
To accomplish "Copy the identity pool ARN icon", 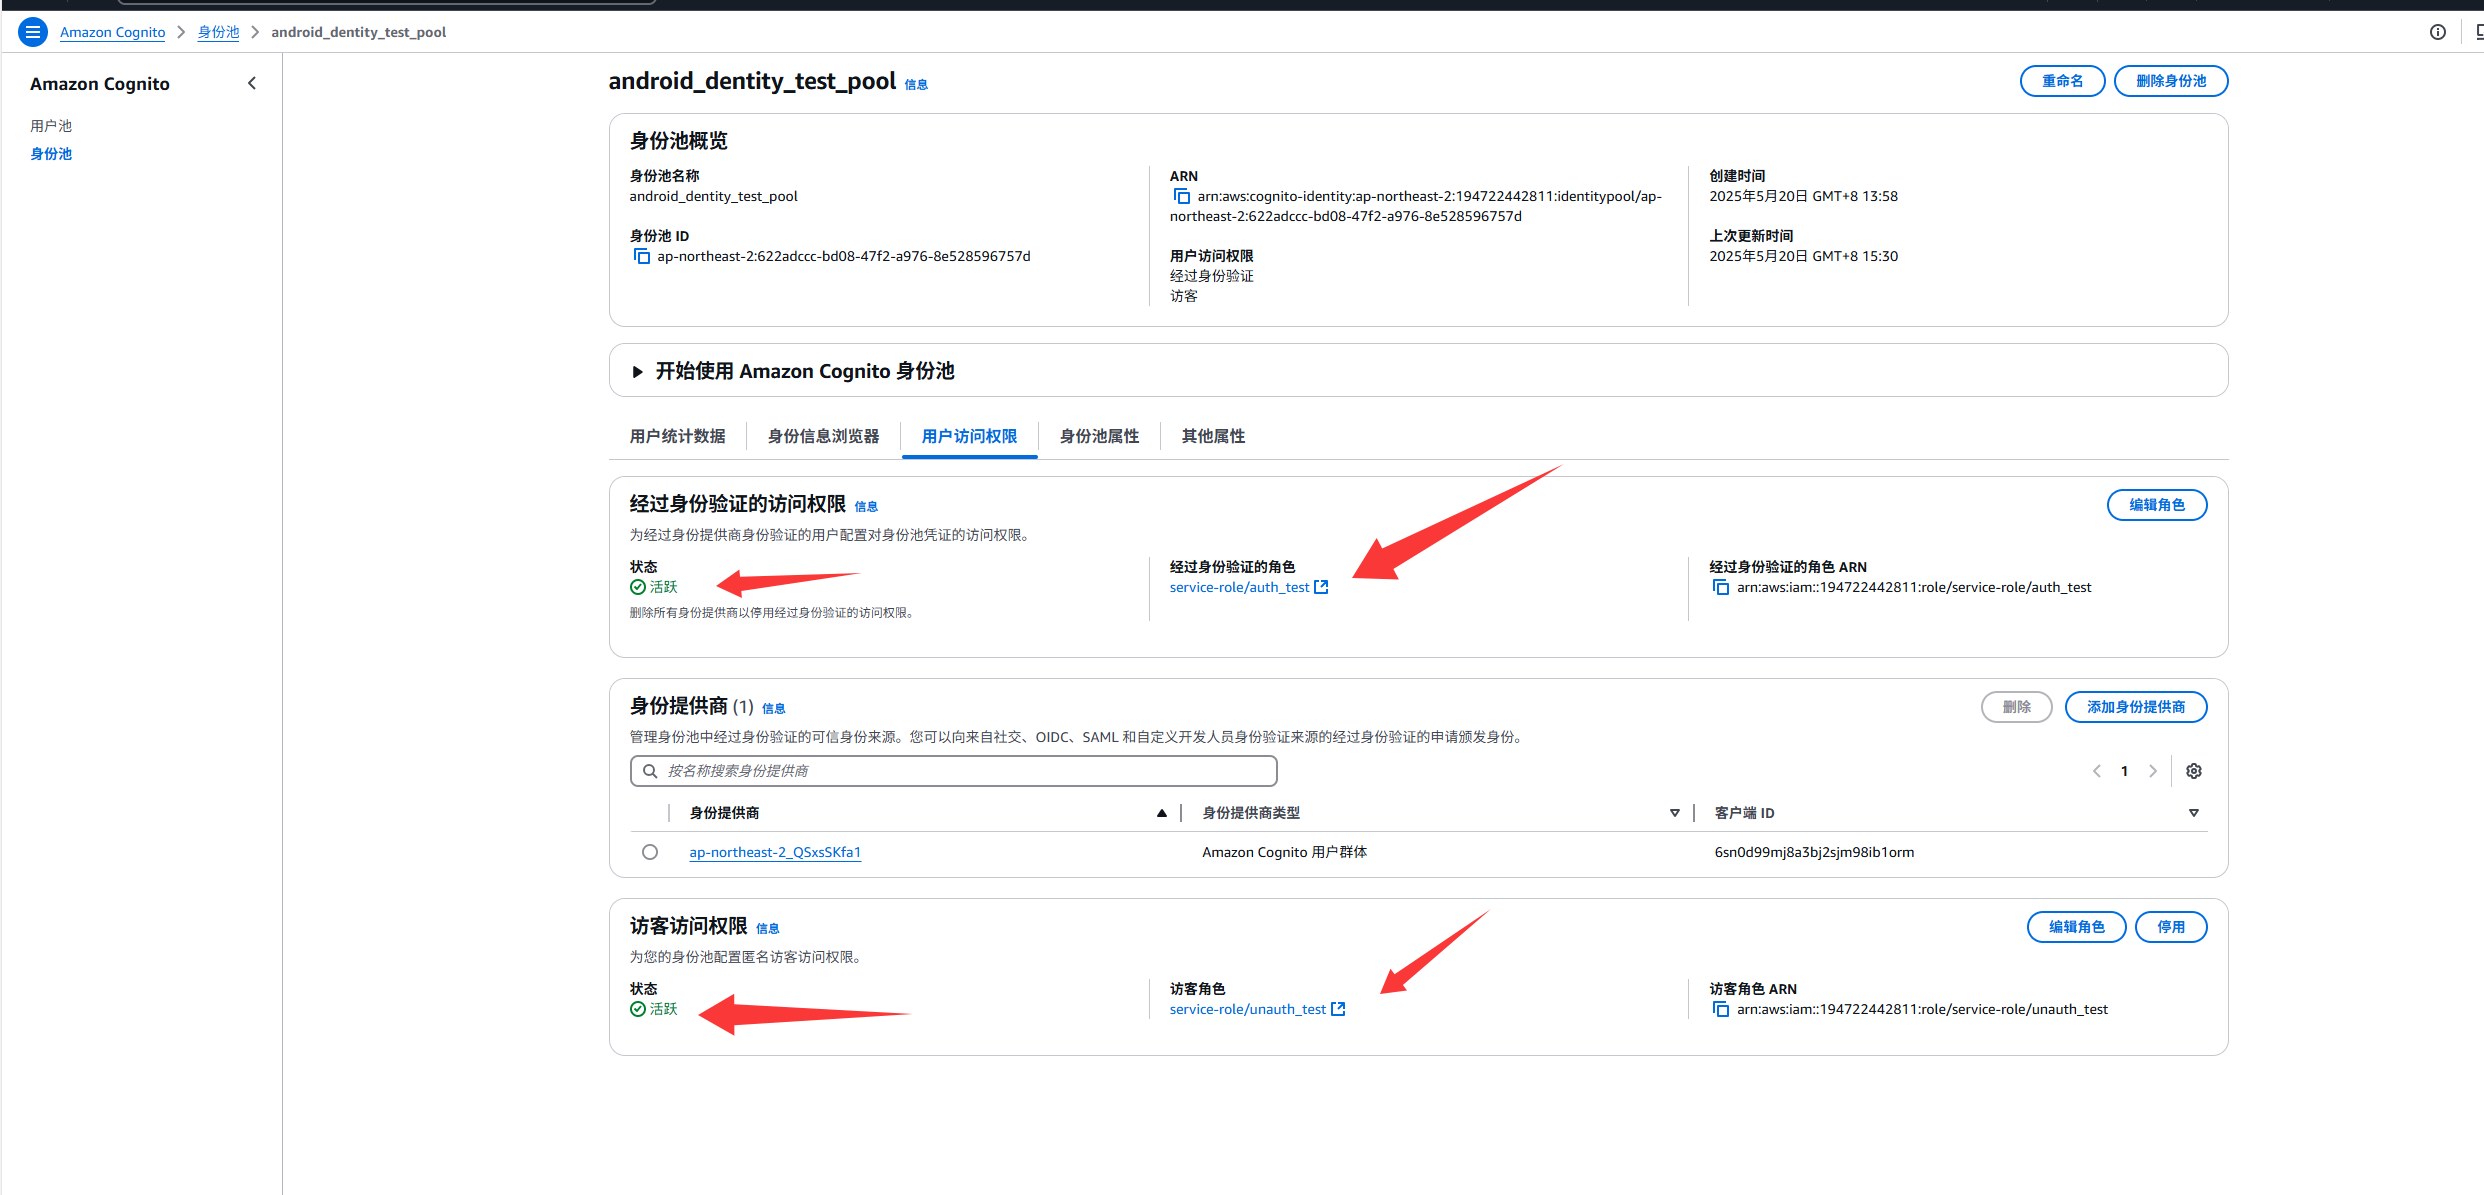I will click(1182, 197).
